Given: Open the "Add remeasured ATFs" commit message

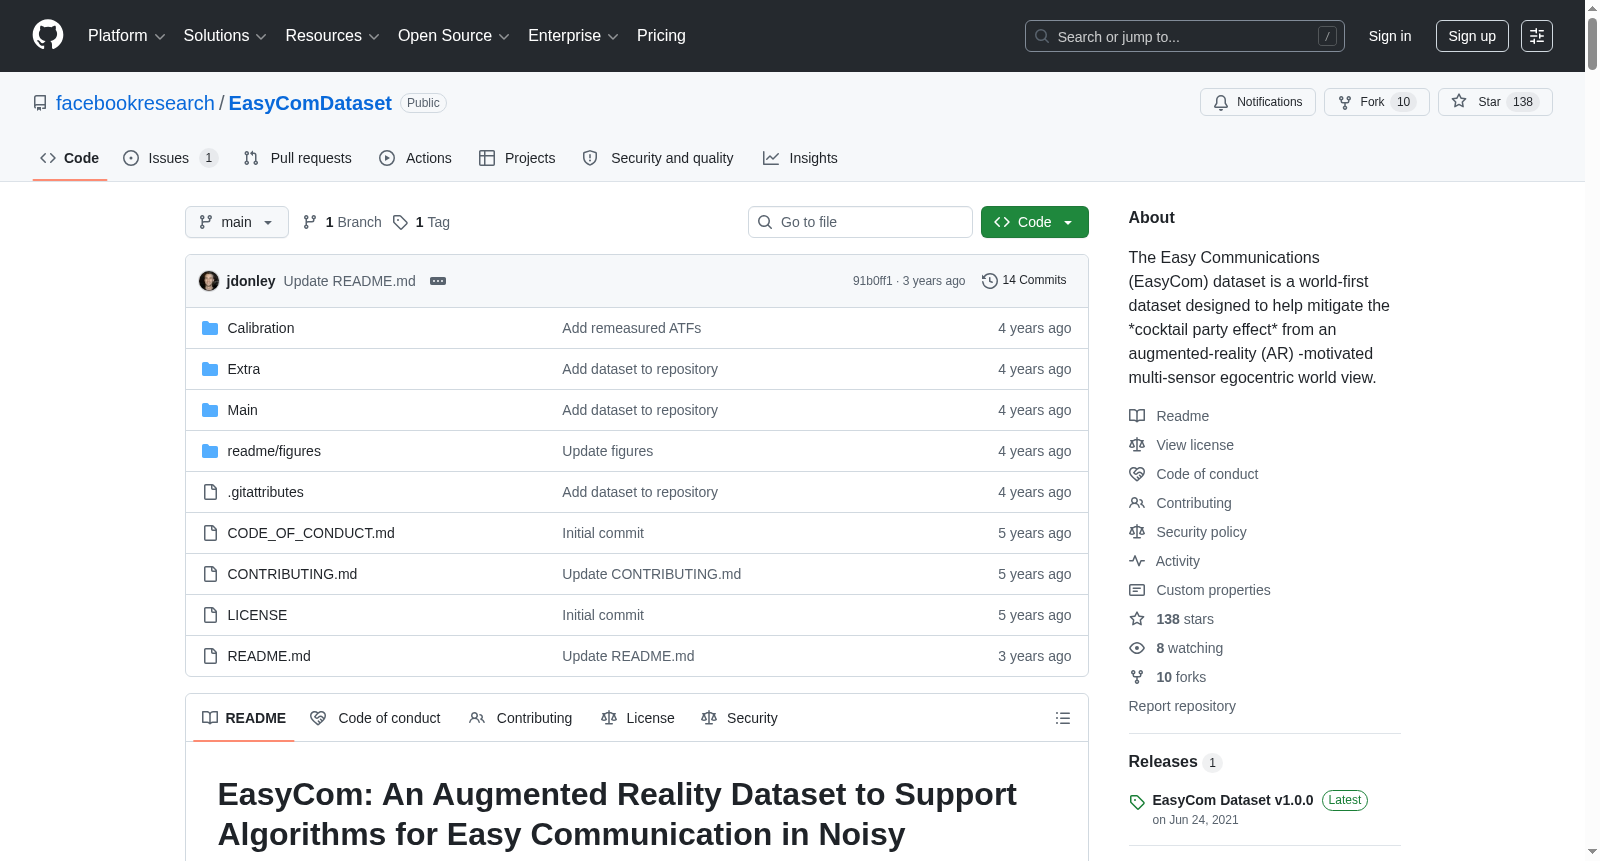Looking at the screenshot, I should point(631,328).
